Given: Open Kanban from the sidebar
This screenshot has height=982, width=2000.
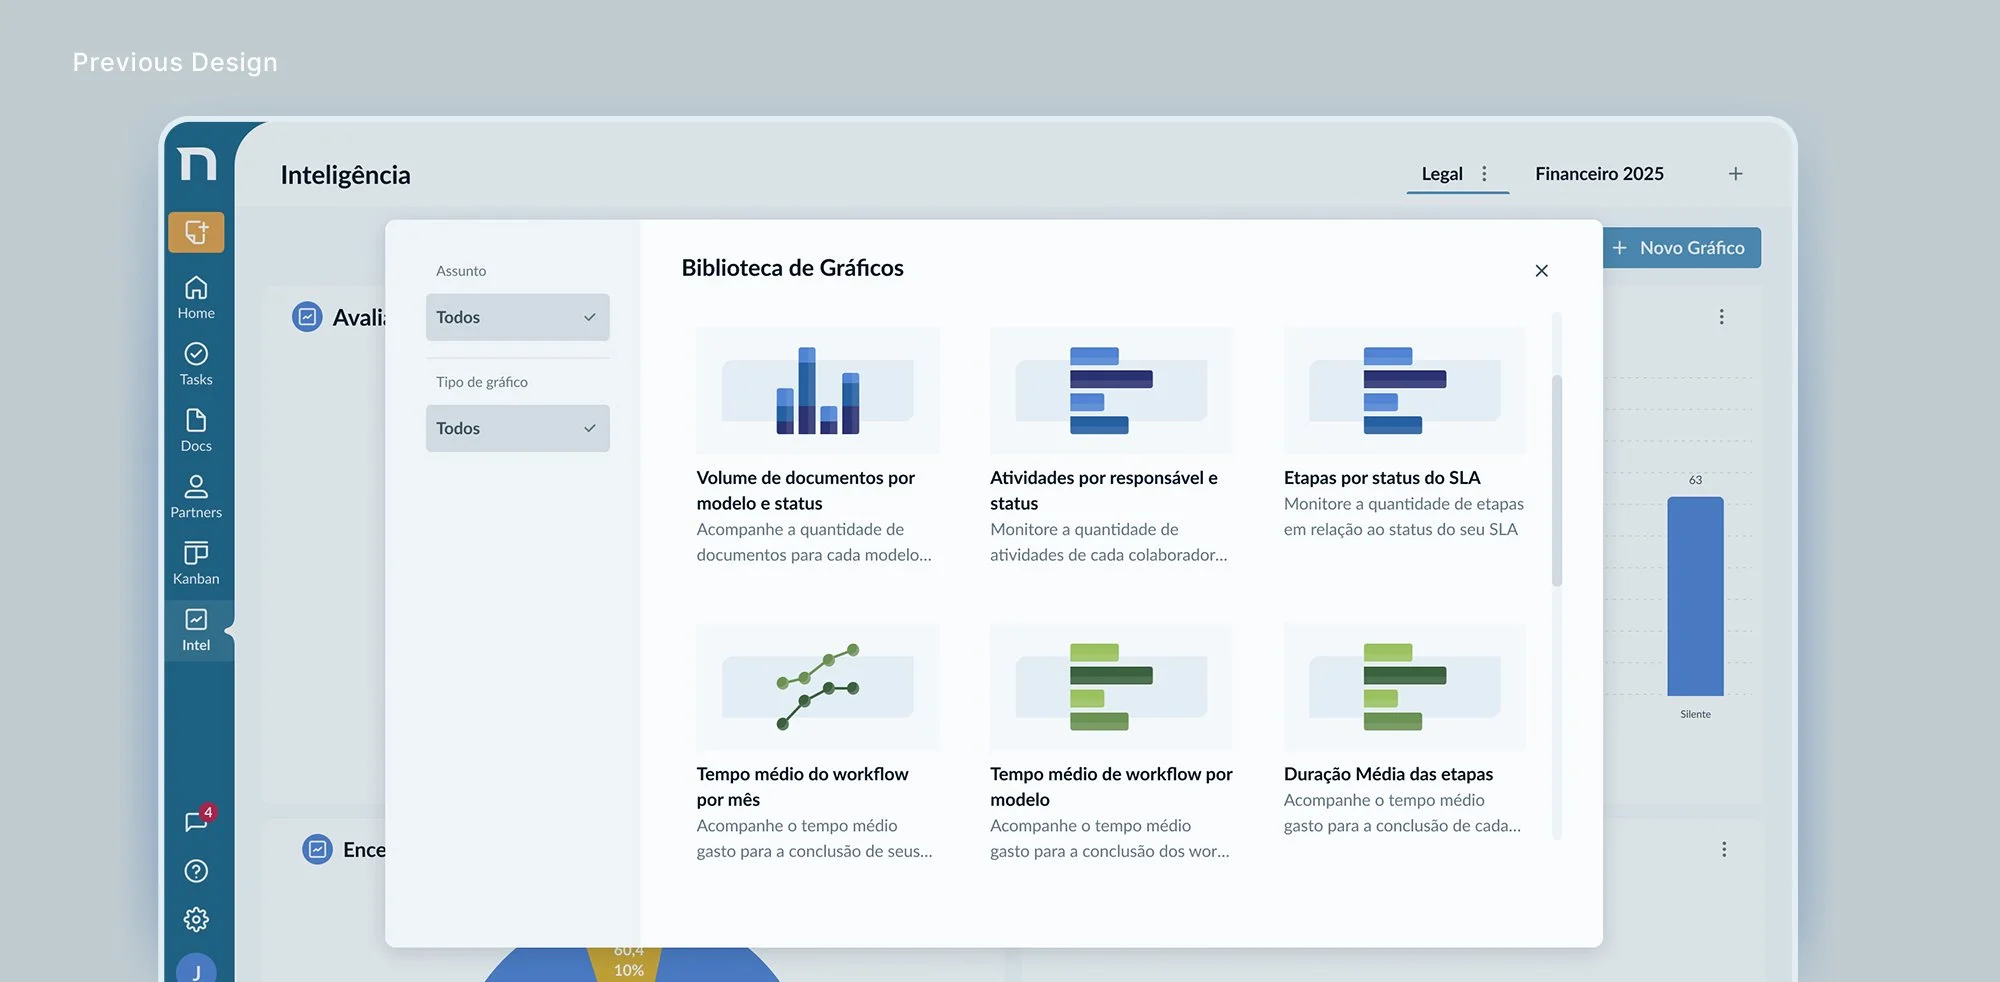Looking at the screenshot, I should point(196,563).
